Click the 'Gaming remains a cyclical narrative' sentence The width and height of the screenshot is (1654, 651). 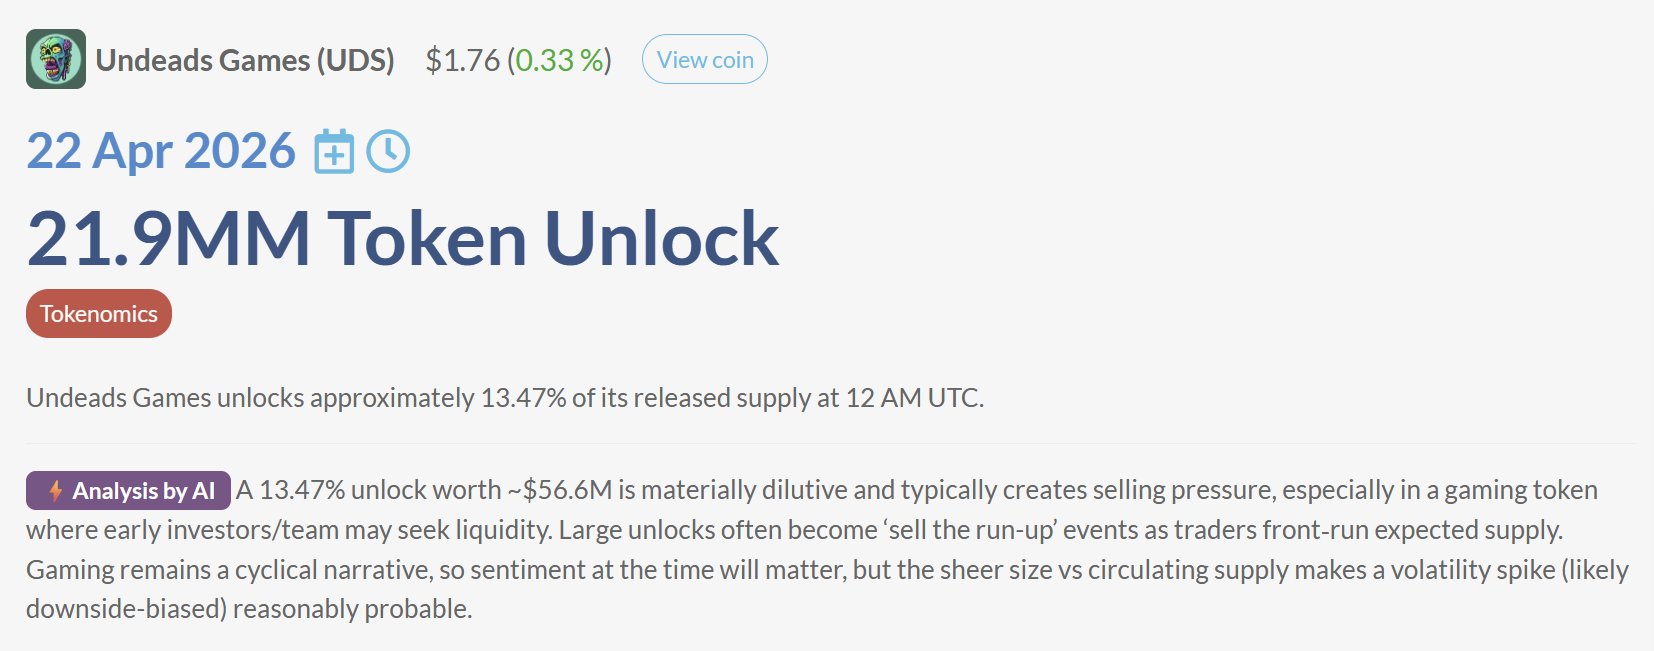[x=240, y=570]
